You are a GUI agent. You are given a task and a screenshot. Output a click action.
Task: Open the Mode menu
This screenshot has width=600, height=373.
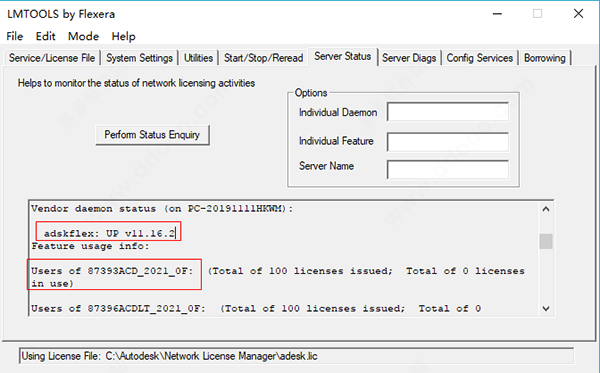tap(83, 36)
